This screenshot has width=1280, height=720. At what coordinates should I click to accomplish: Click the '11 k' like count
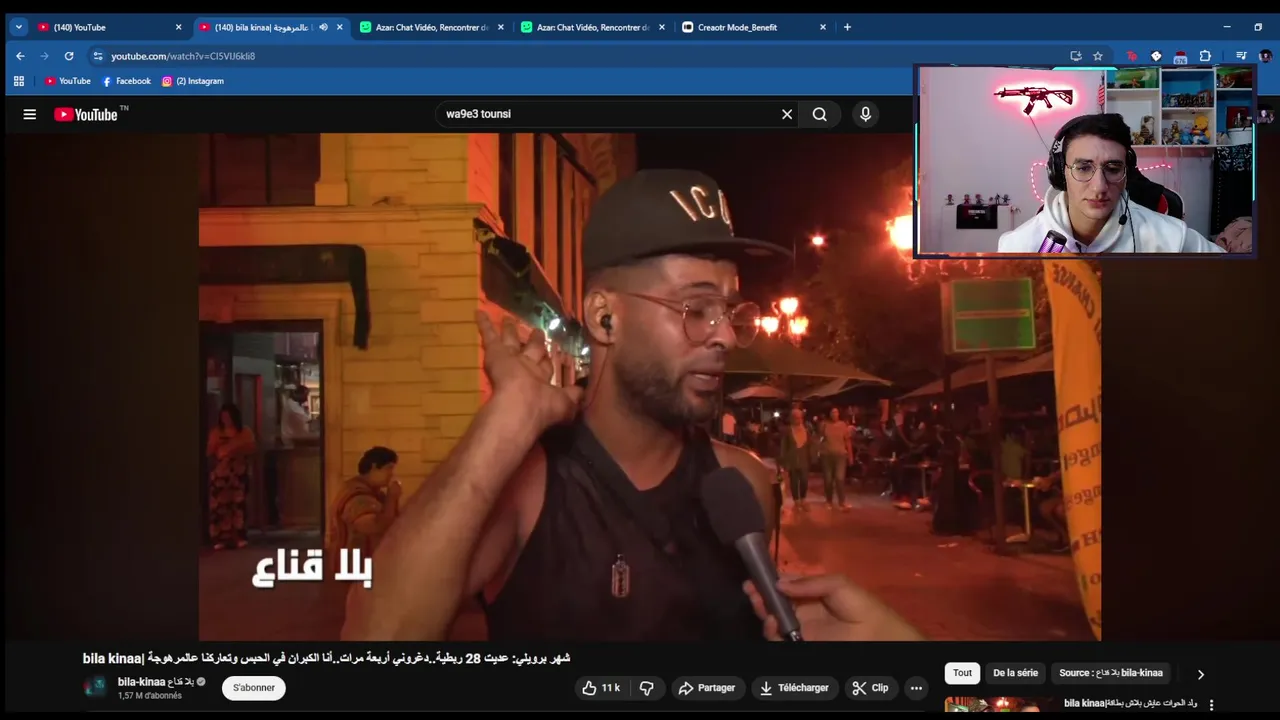pos(611,688)
